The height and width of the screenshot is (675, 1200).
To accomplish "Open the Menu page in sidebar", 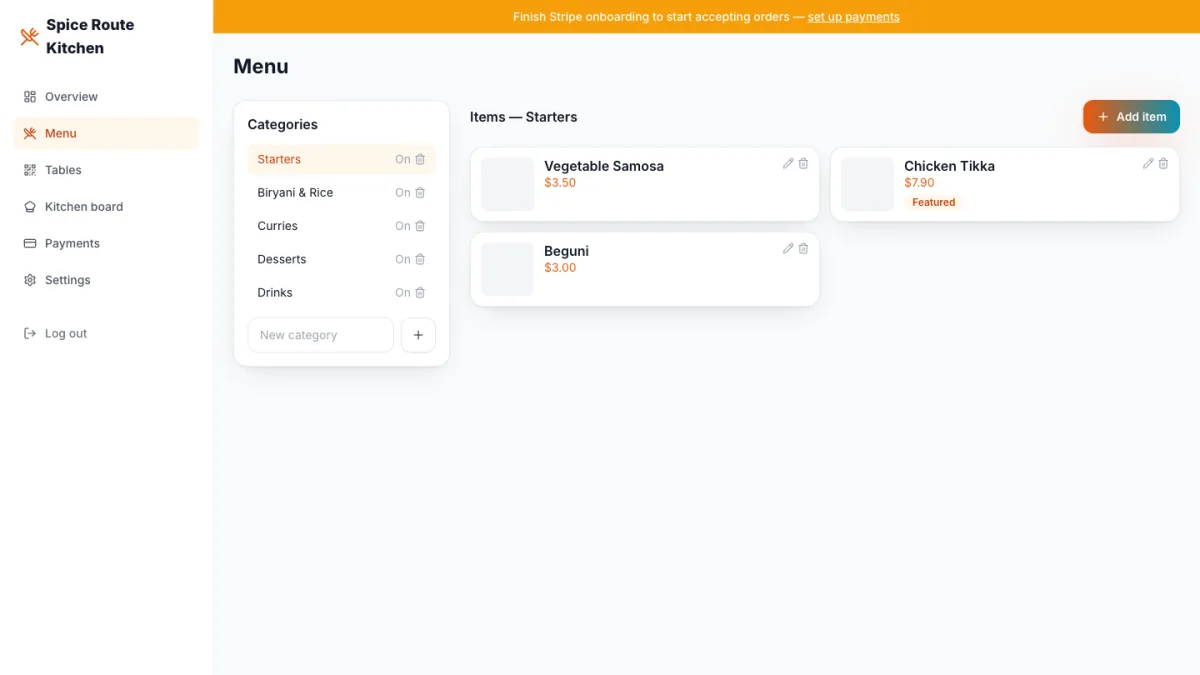I will pos(106,133).
